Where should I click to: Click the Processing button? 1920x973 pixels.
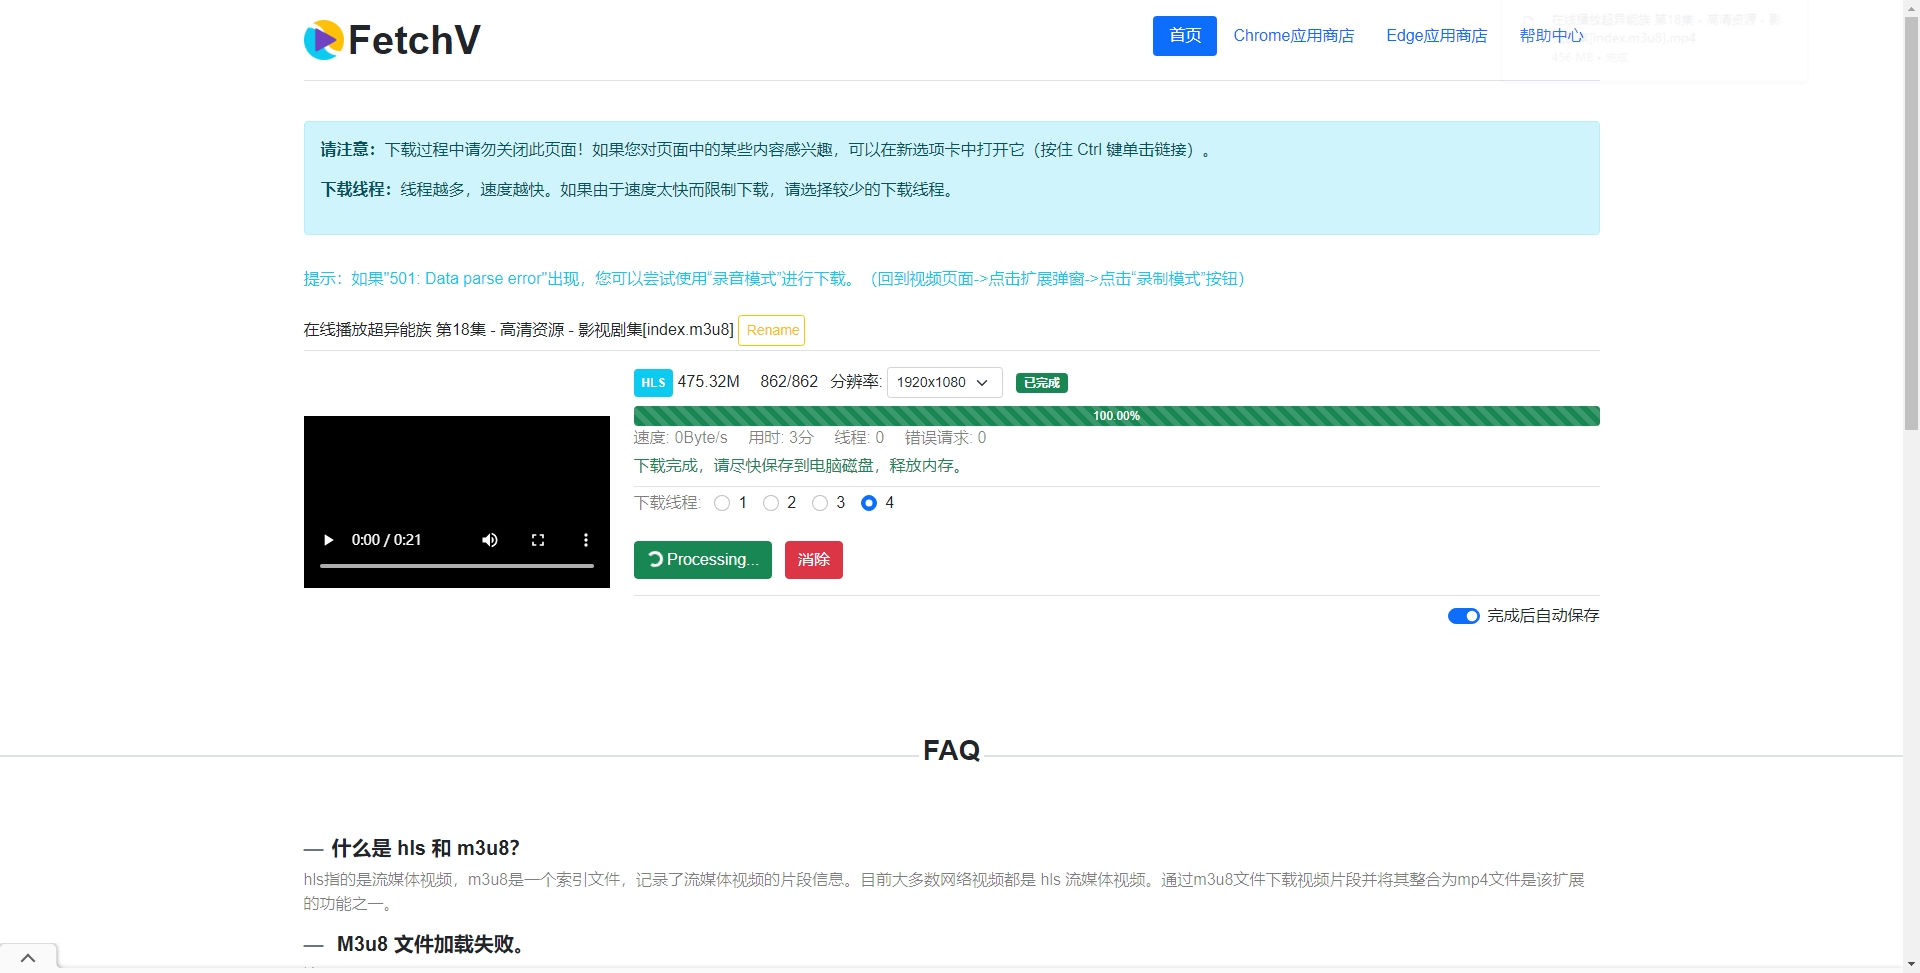click(703, 560)
